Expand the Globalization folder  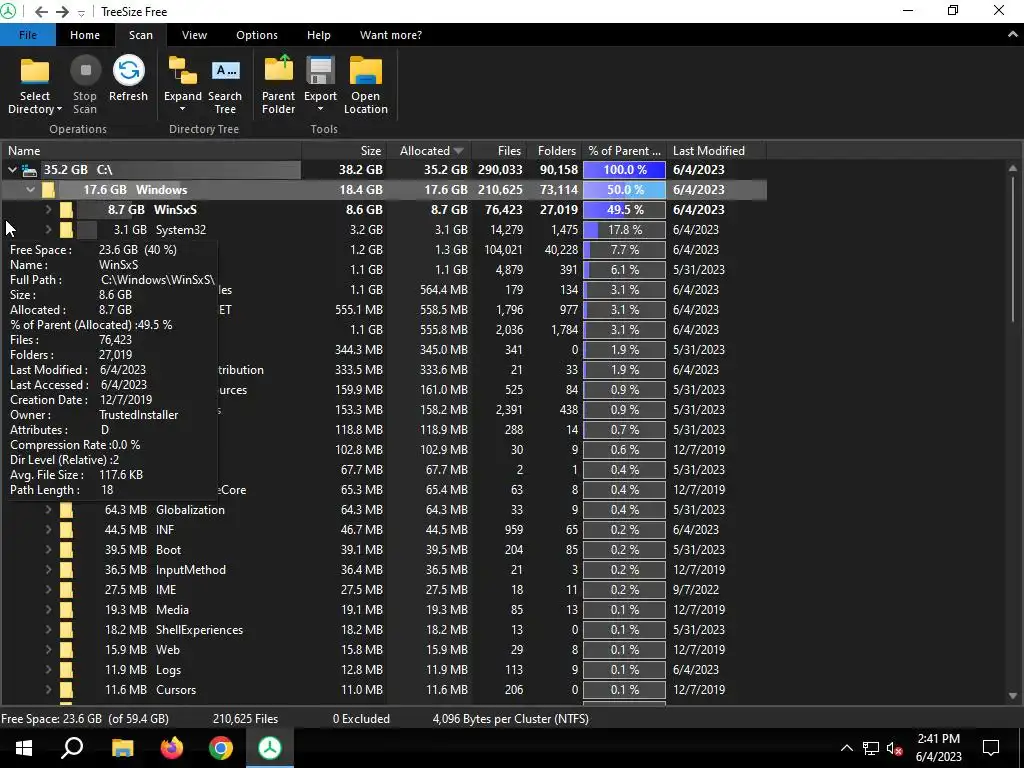point(48,510)
